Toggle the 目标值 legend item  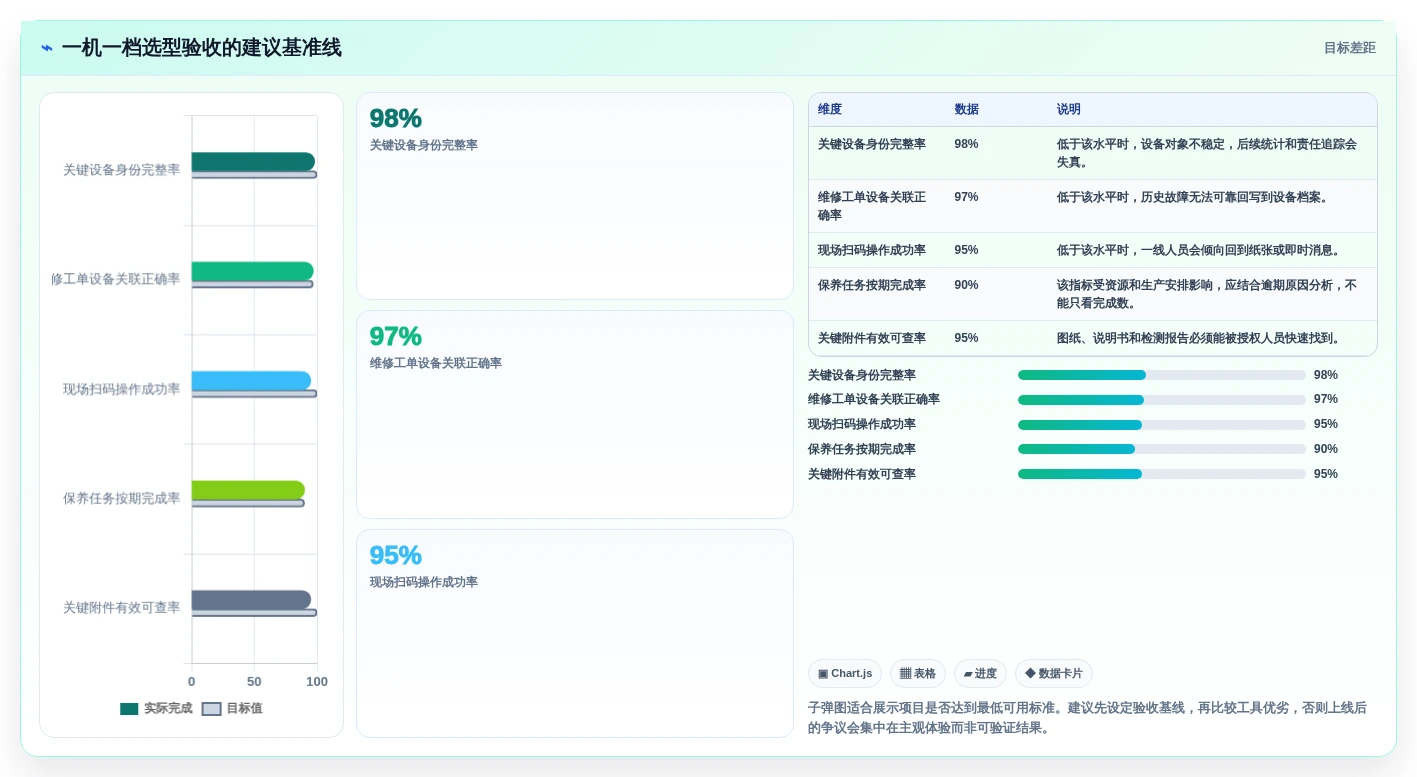coord(232,708)
